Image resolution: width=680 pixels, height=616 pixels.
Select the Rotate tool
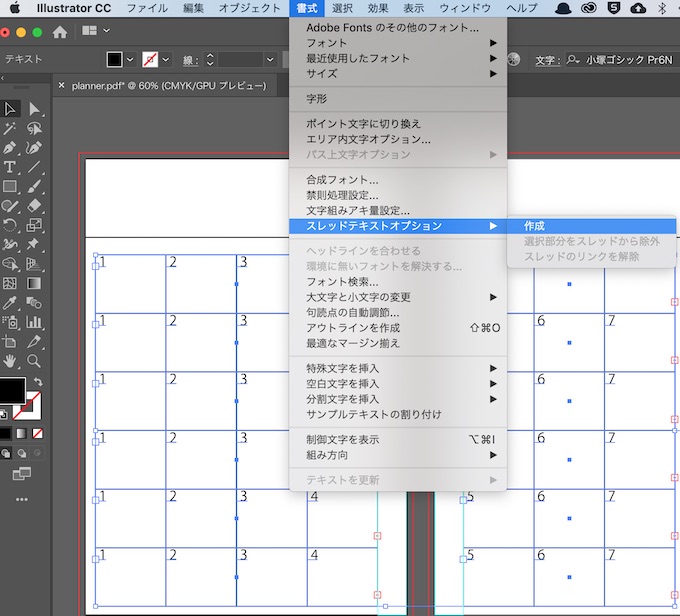coord(10,225)
